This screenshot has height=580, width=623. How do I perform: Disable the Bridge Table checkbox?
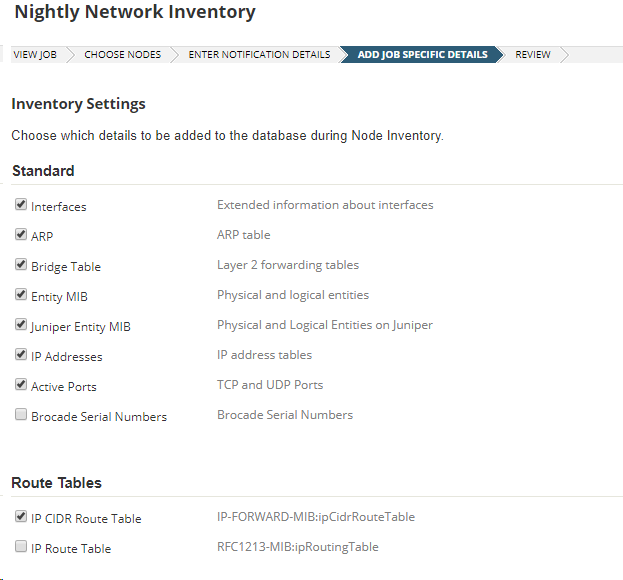tap(21, 265)
